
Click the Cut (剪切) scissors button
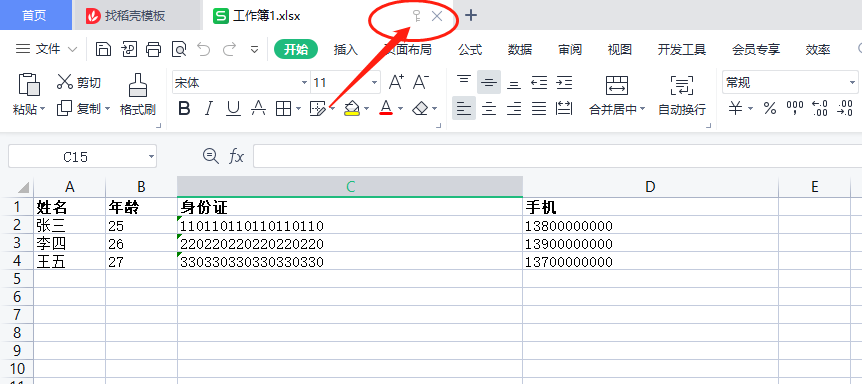click(79, 82)
